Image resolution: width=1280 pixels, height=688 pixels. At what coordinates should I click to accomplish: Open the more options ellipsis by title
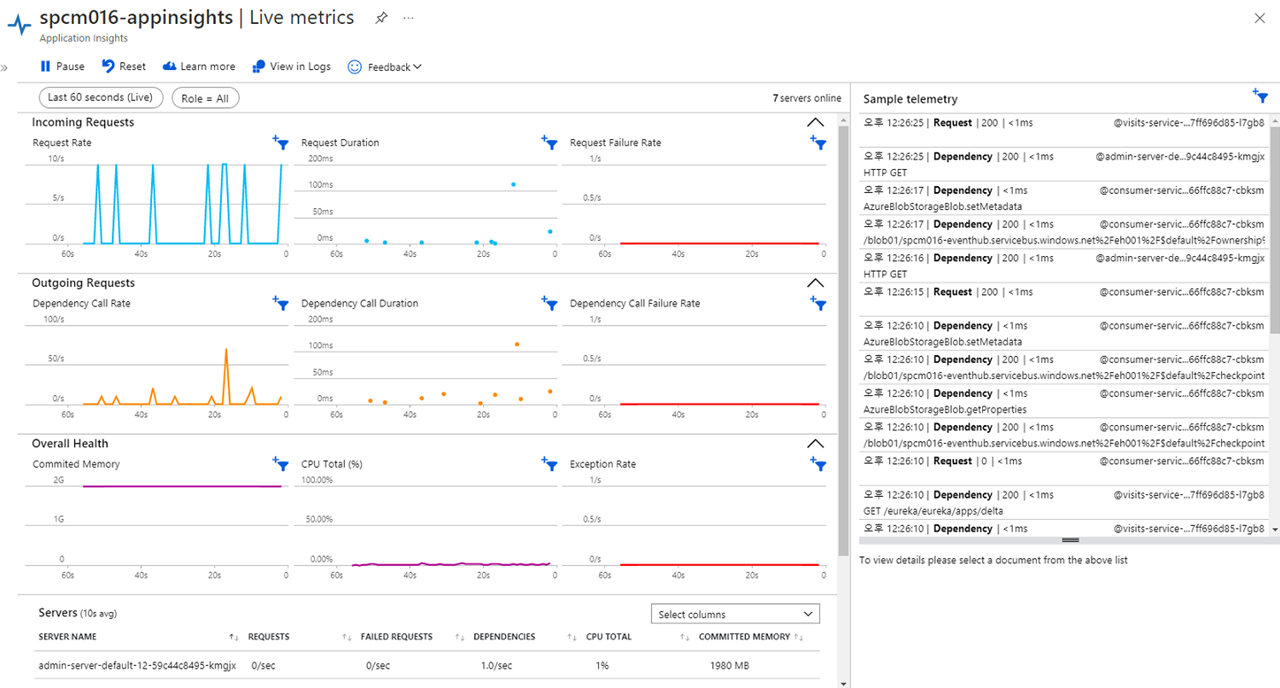(408, 18)
